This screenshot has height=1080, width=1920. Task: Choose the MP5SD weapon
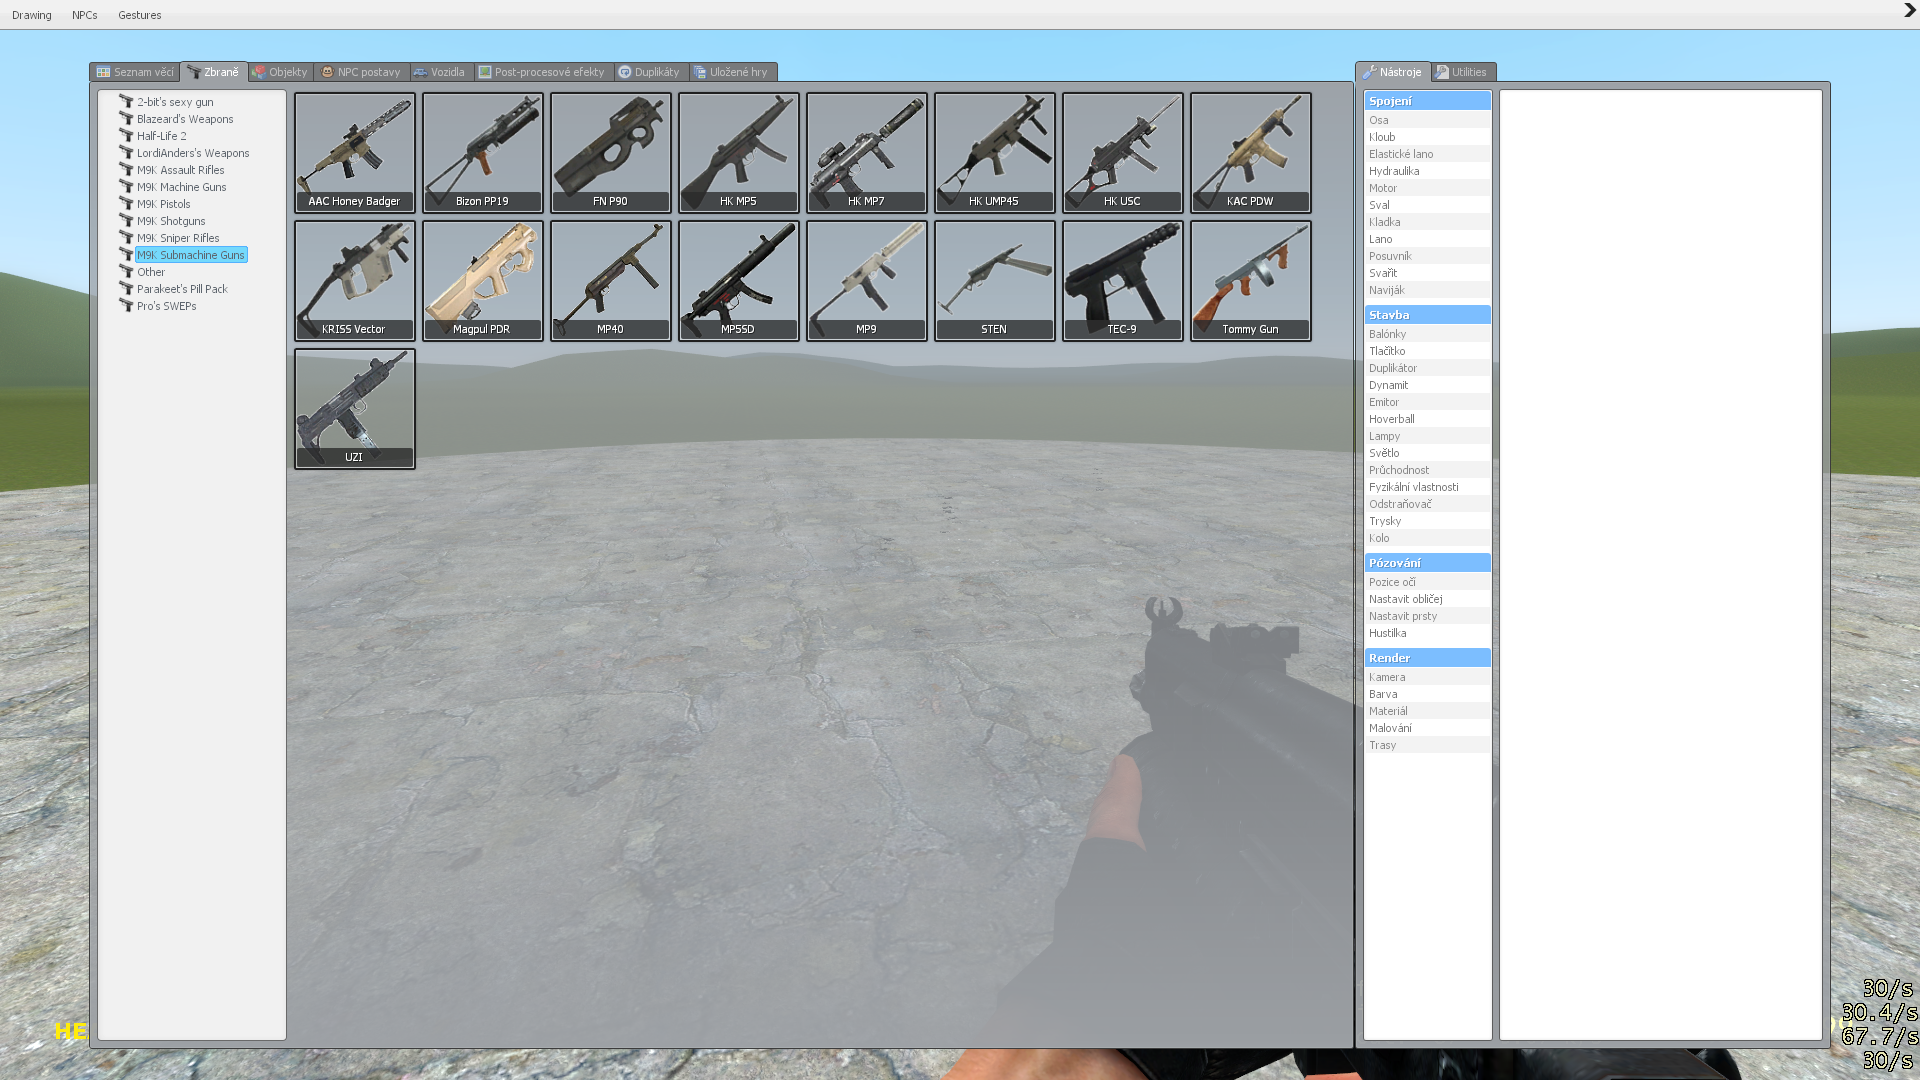739,280
